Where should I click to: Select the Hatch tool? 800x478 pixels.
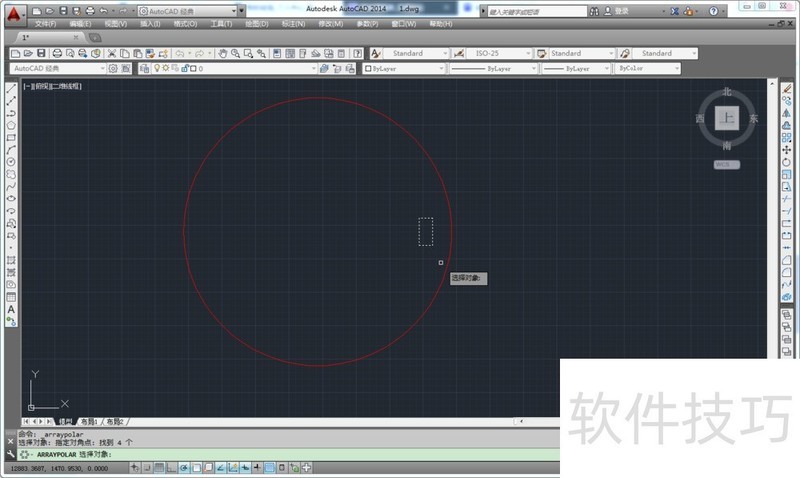(x=11, y=260)
